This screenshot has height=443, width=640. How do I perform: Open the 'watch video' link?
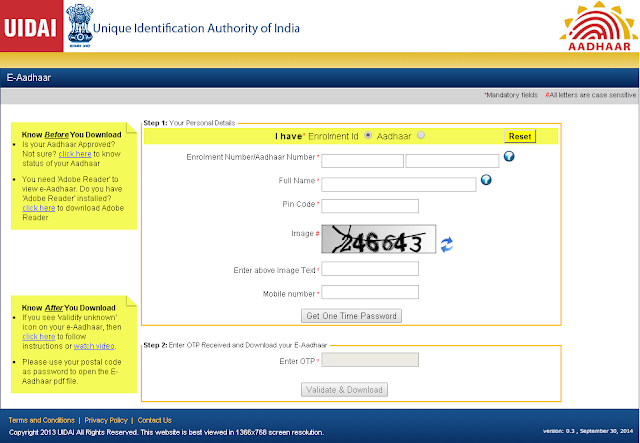[x=94, y=346]
